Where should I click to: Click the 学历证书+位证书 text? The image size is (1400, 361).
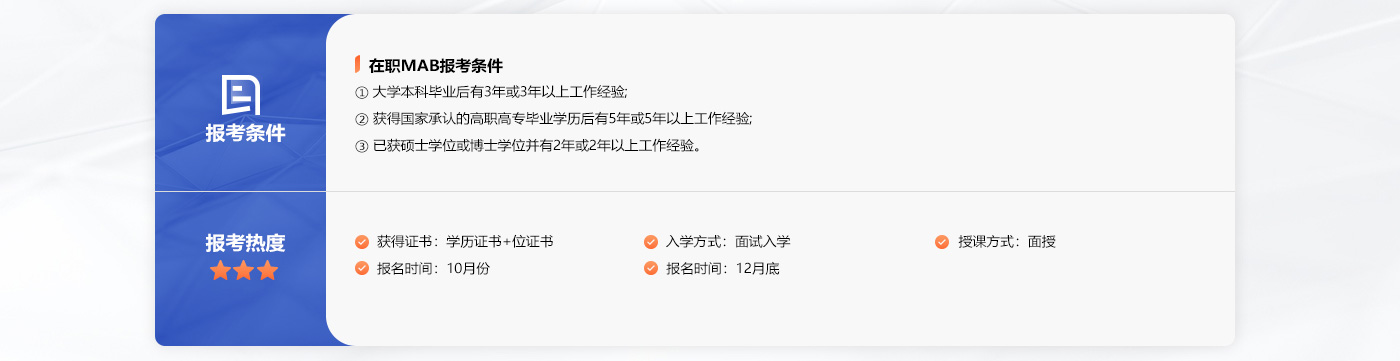click(x=500, y=242)
